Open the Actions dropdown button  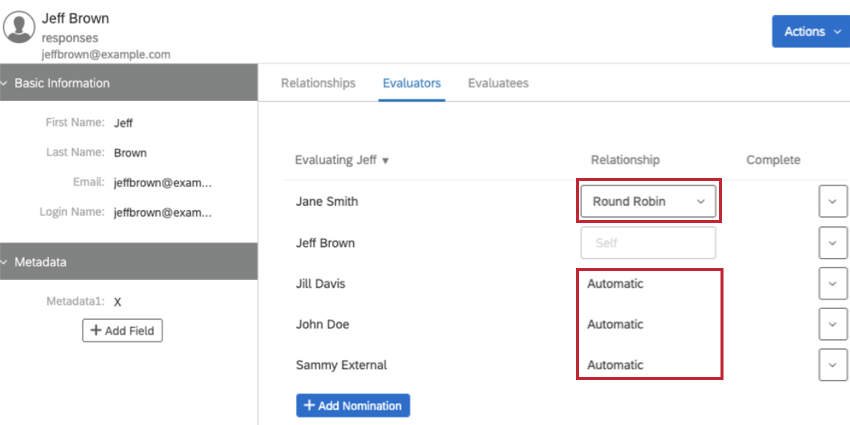810,31
